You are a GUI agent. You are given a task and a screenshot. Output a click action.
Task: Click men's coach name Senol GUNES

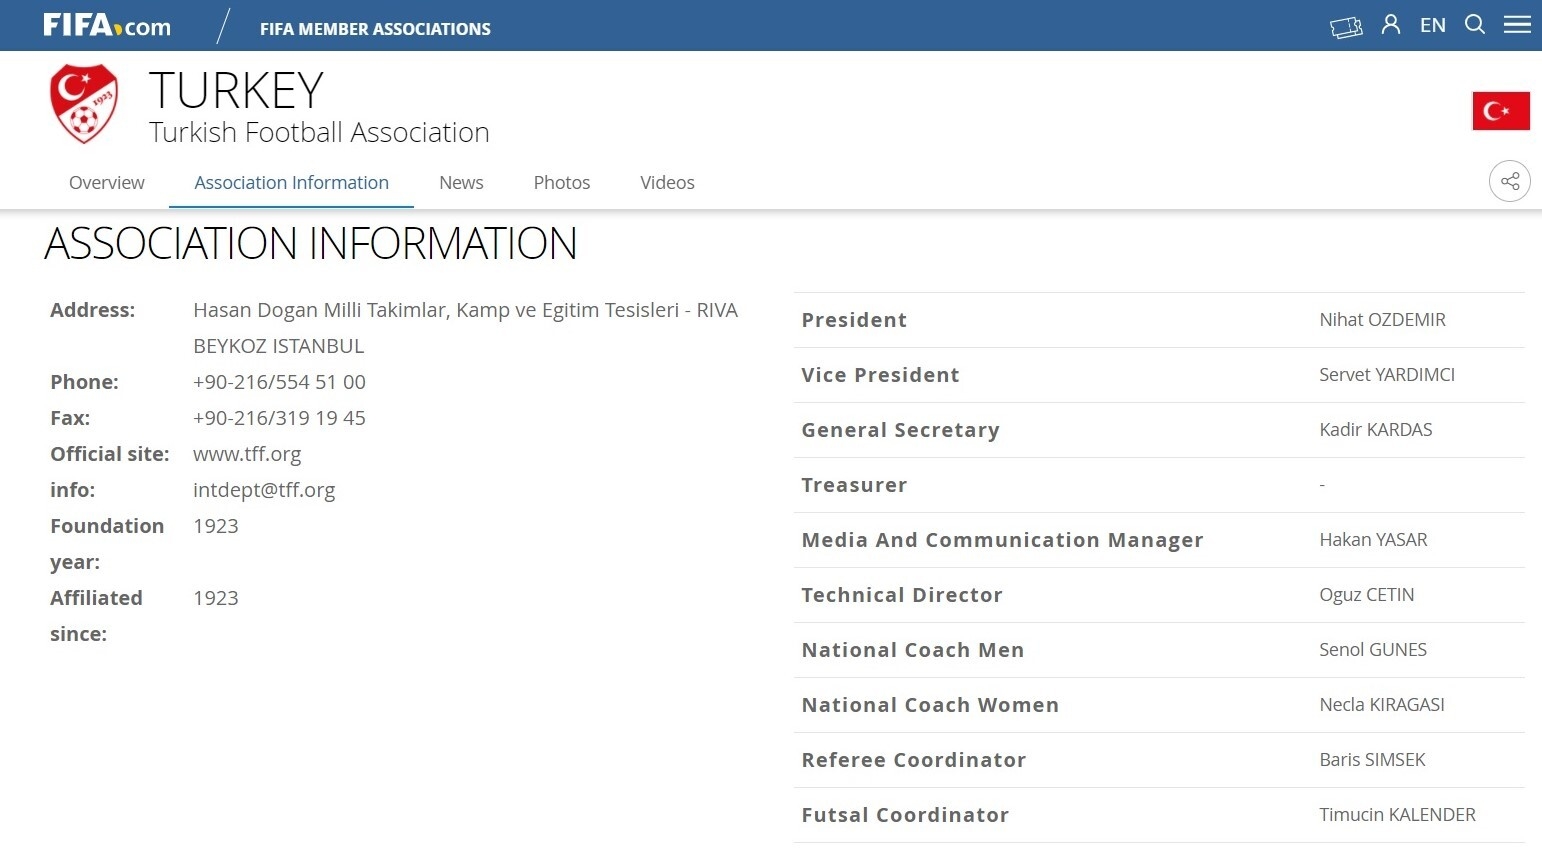(x=1372, y=650)
